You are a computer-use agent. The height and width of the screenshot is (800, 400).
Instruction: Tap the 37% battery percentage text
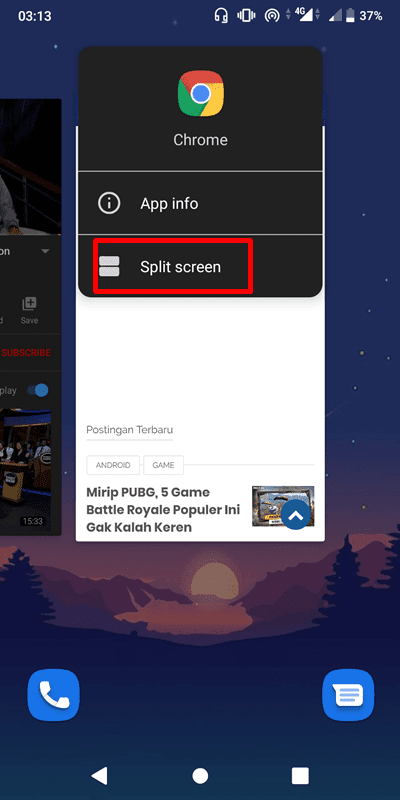(x=371, y=16)
